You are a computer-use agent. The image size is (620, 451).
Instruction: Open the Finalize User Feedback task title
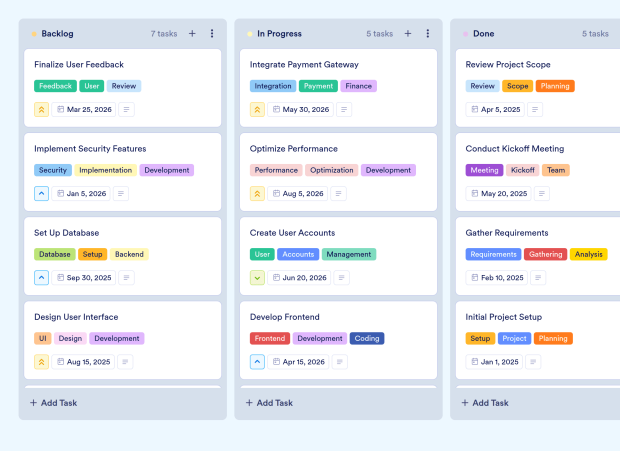point(79,64)
